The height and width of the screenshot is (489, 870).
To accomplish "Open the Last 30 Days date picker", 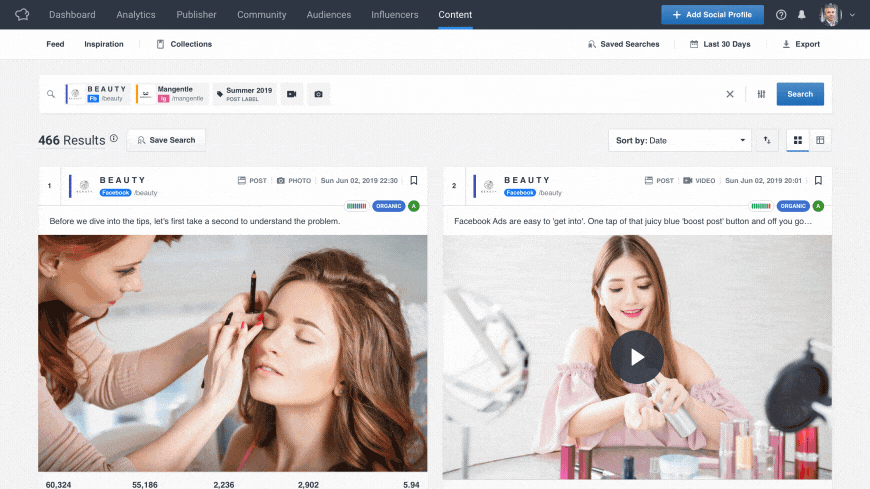I will pyautogui.click(x=720, y=44).
